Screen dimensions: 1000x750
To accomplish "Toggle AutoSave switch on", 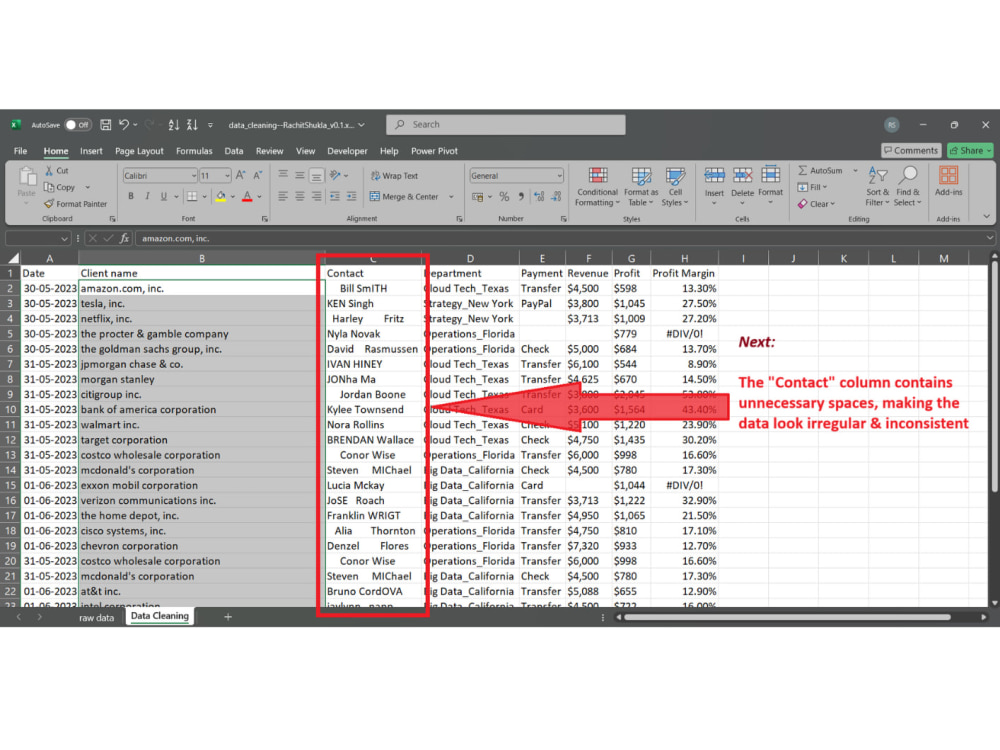I will click(x=78, y=125).
